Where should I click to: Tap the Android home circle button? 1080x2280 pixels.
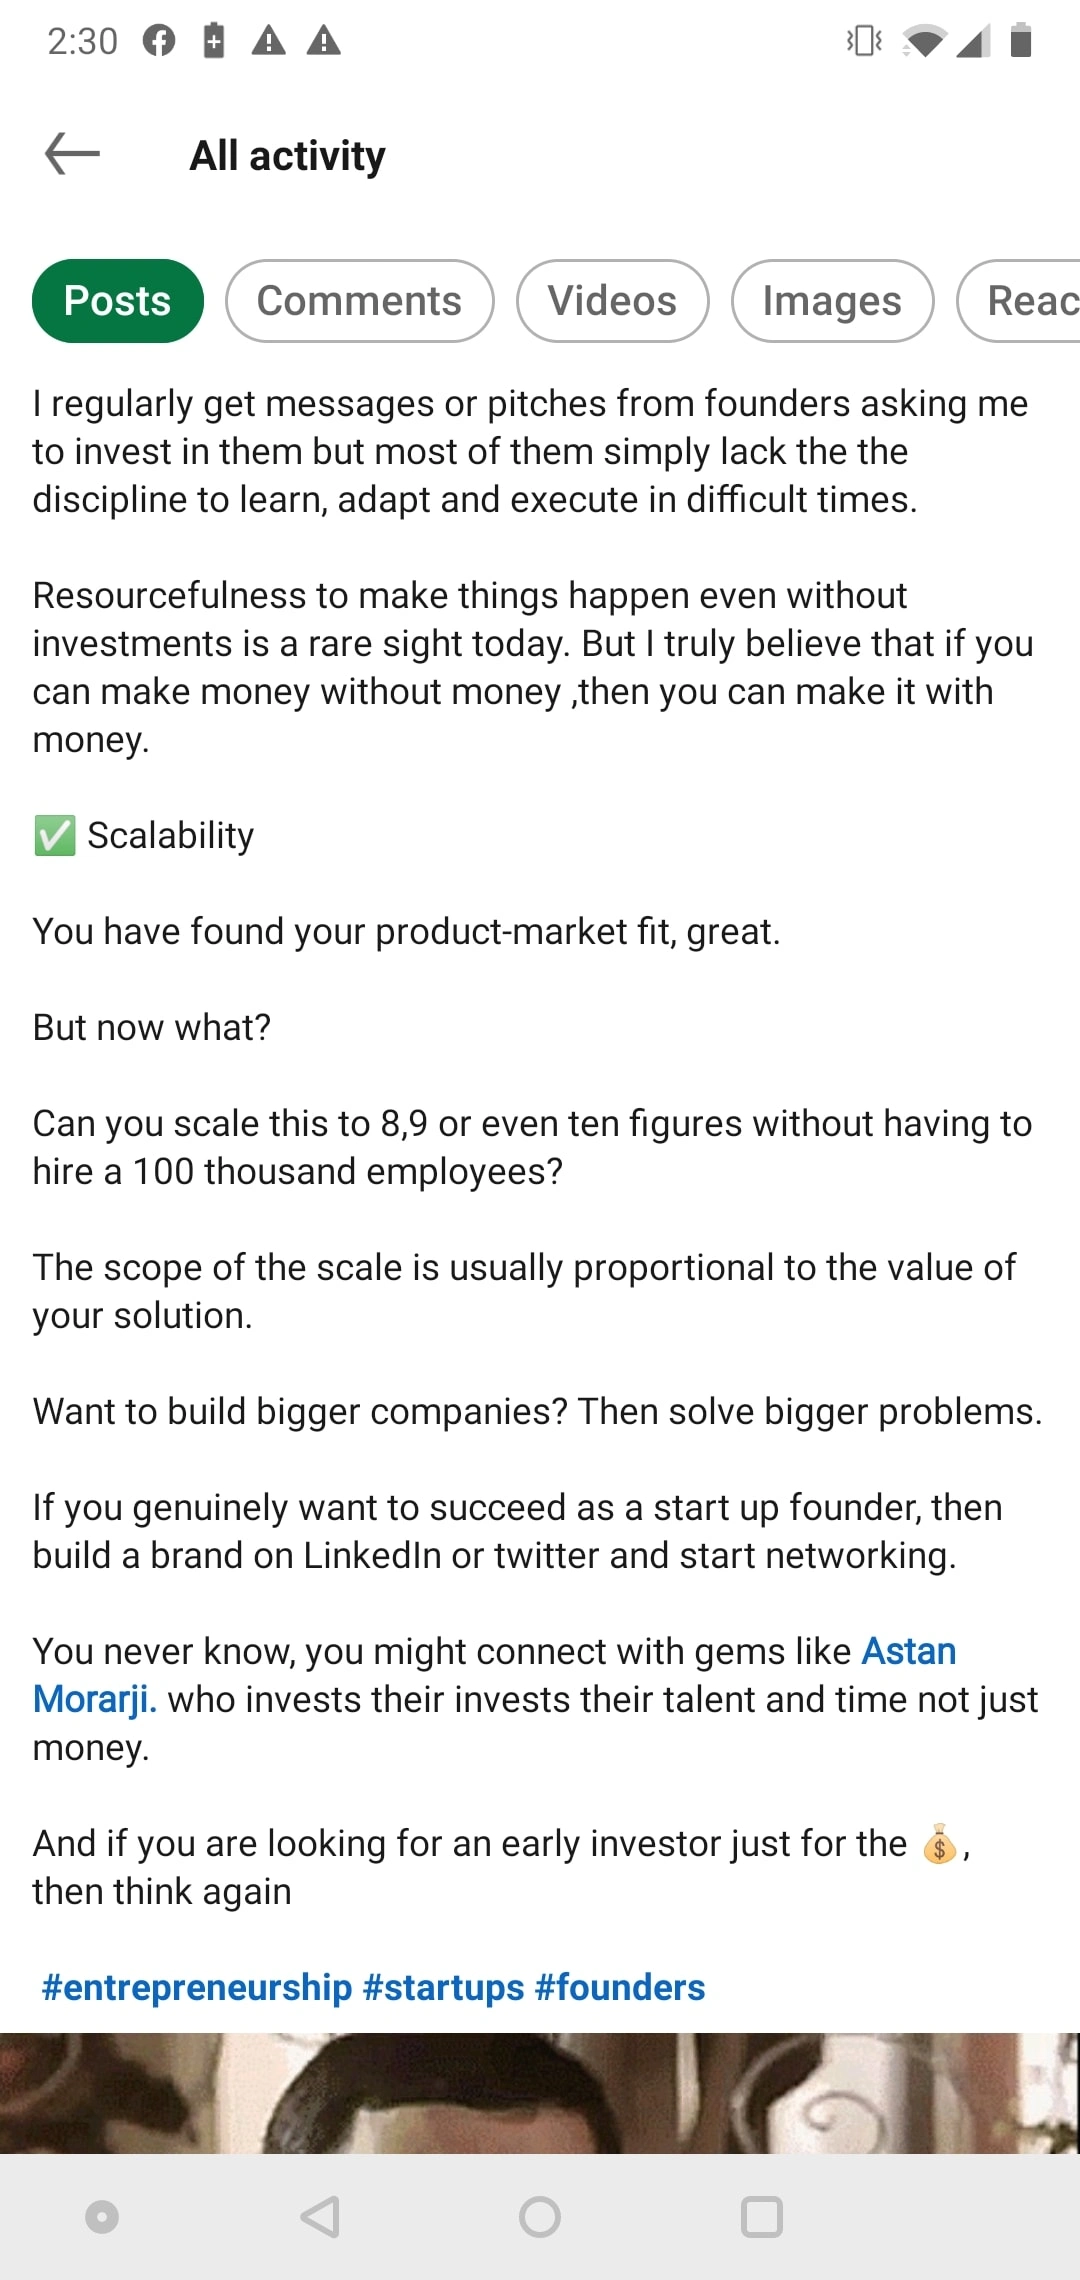[x=540, y=2217]
